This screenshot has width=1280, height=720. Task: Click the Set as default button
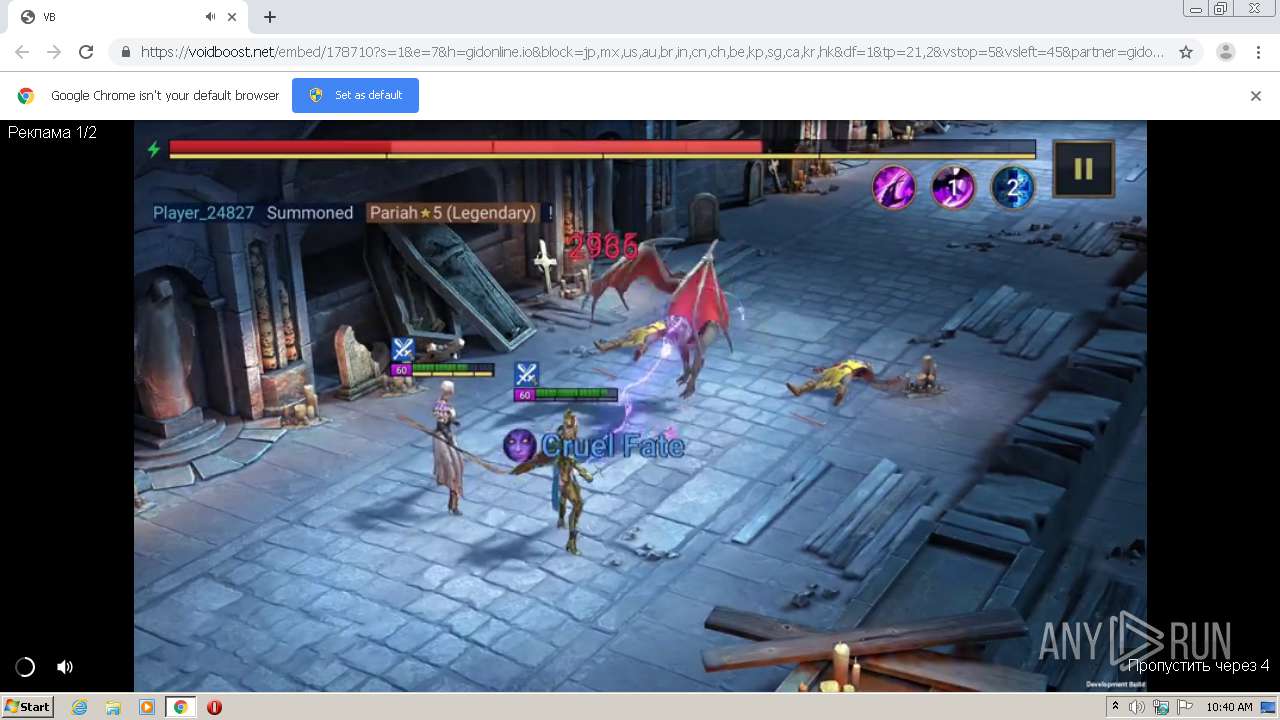[x=355, y=95]
